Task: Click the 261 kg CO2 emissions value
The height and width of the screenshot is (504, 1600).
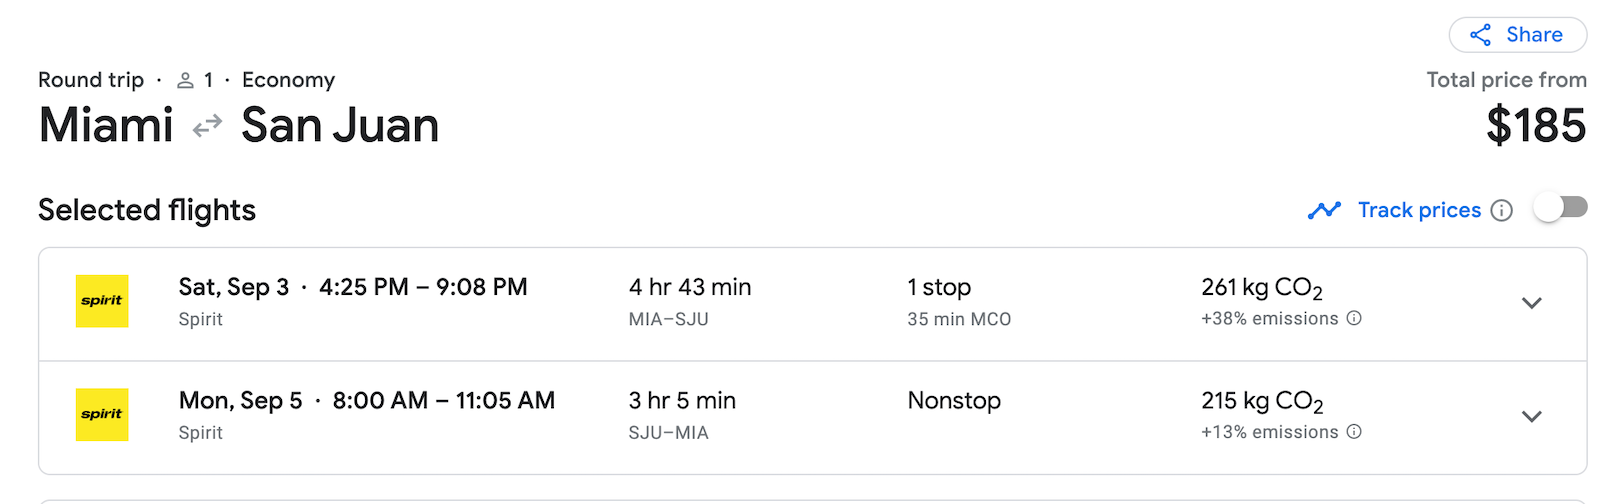Action: (1262, 288)
